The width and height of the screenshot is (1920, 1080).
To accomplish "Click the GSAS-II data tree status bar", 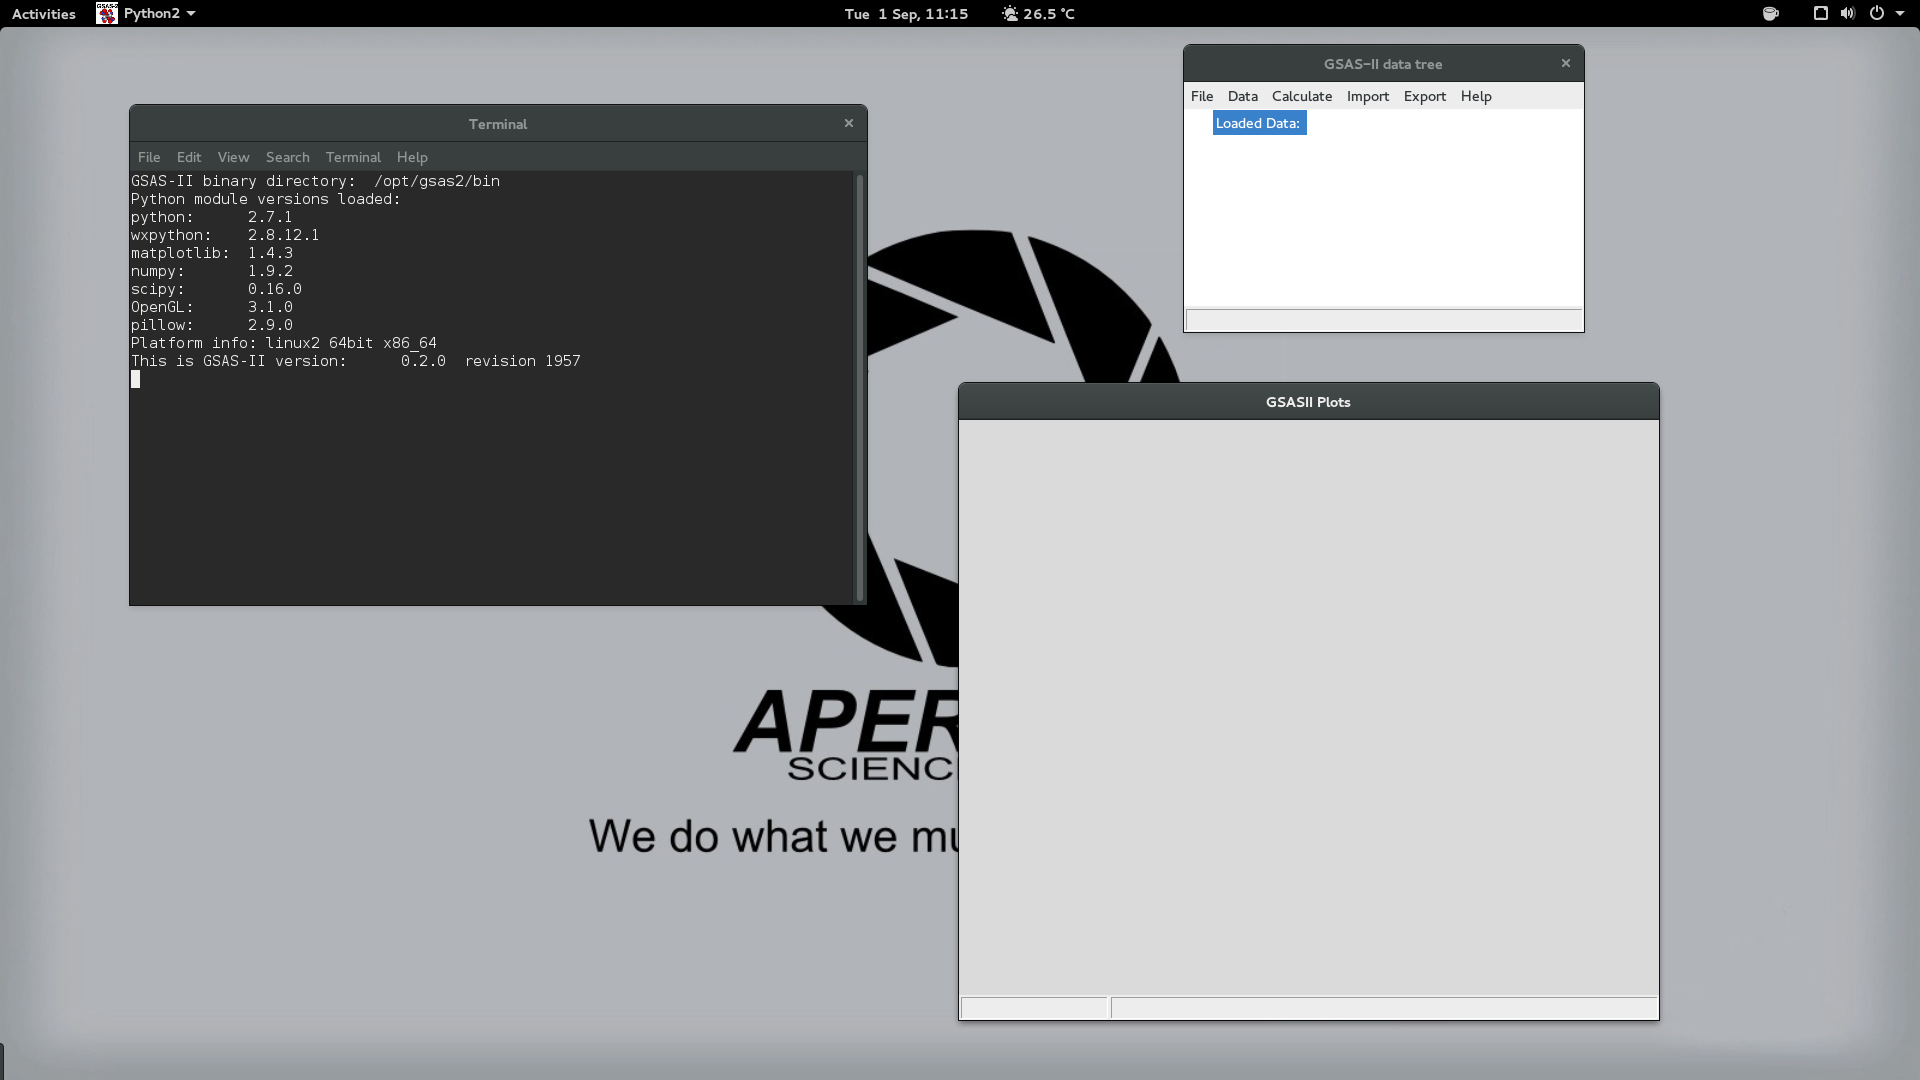I will pos(1384,320).
